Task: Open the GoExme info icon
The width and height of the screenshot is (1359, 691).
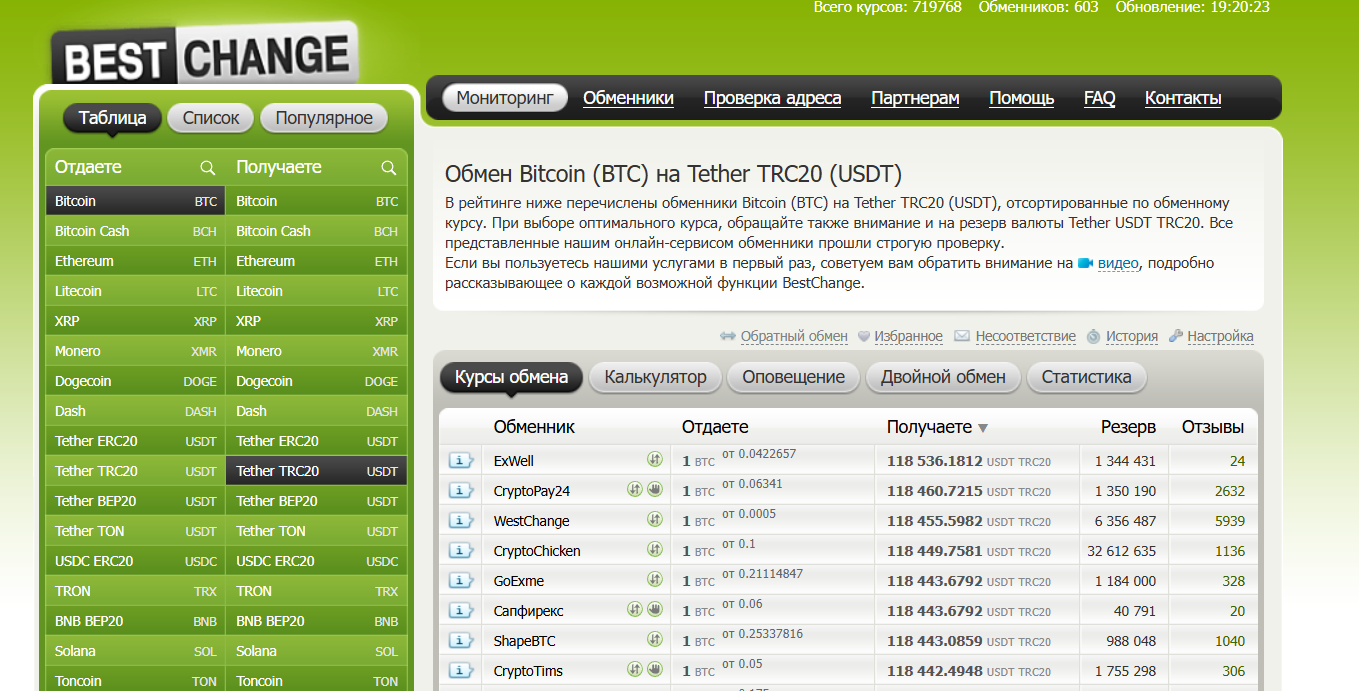Action: pos(460,581)
